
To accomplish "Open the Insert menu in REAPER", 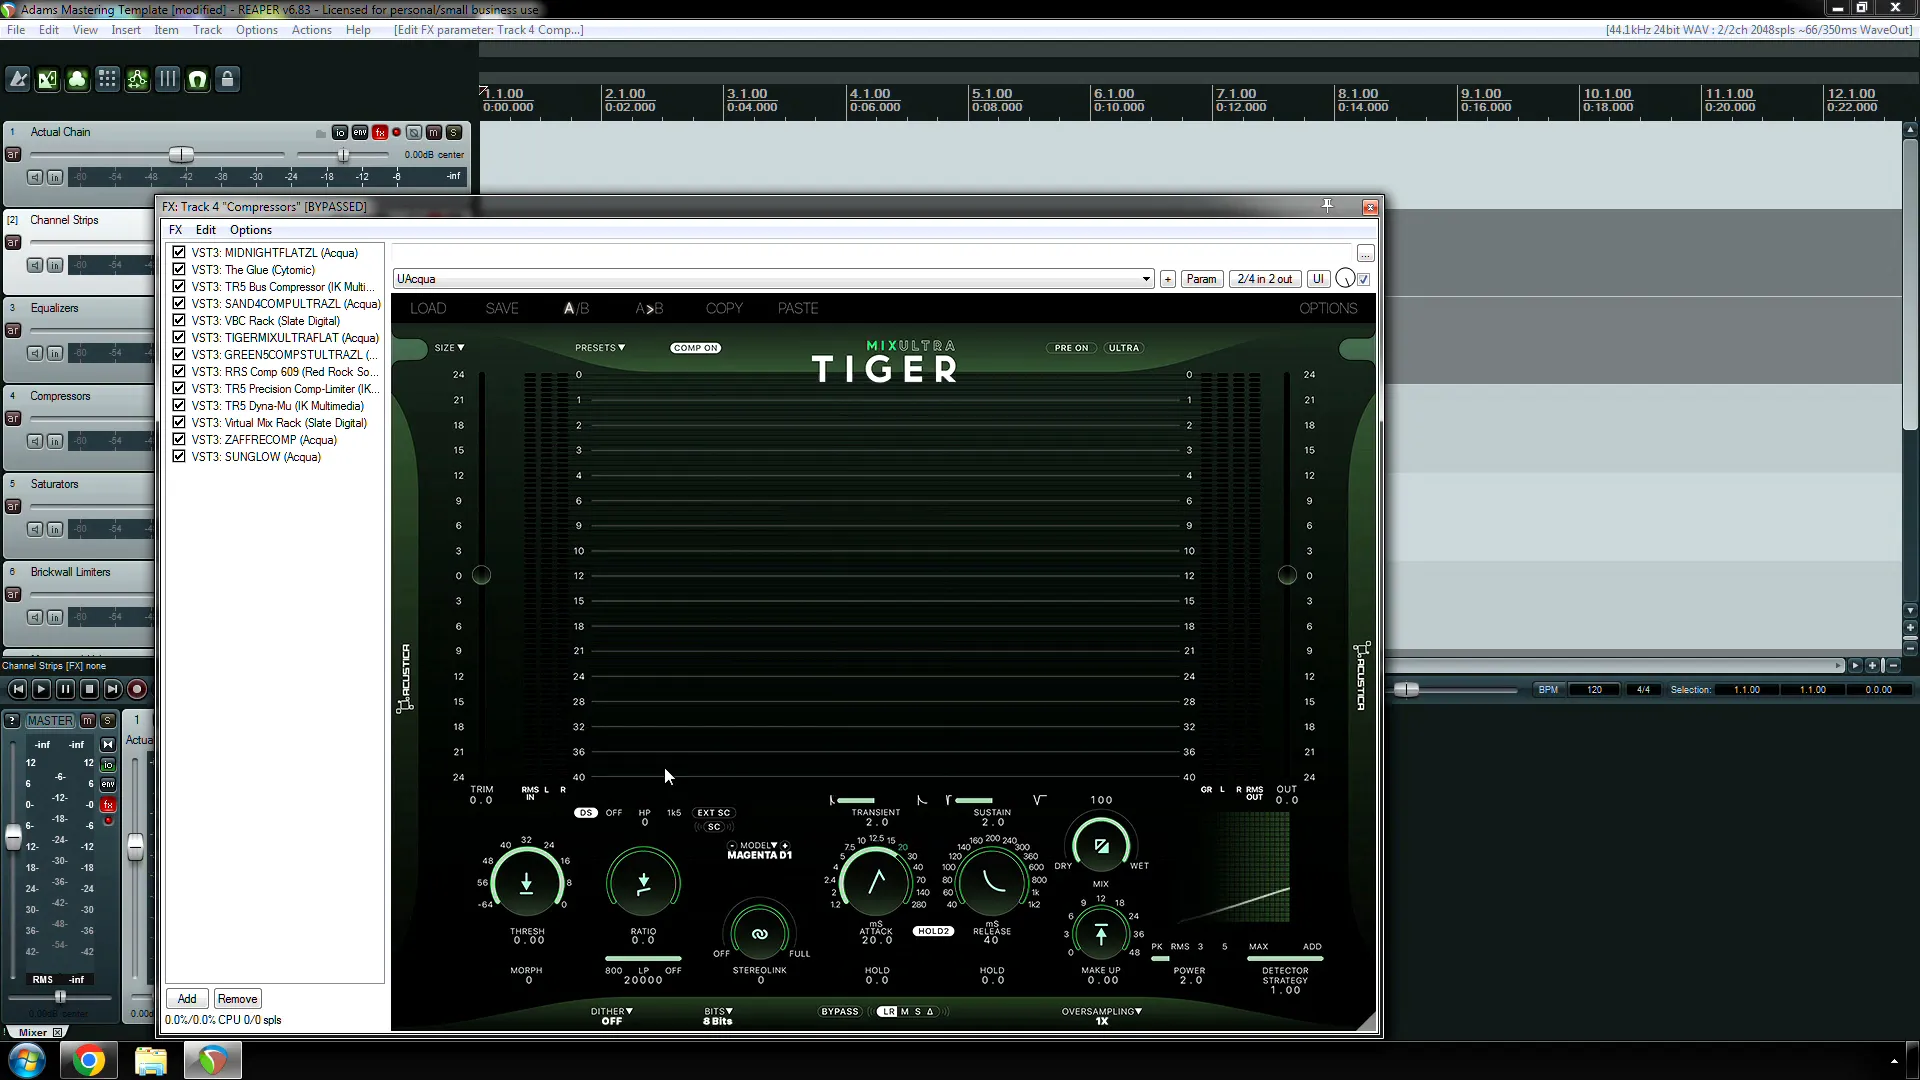I will pyautogui.click(x=126, y=30).
